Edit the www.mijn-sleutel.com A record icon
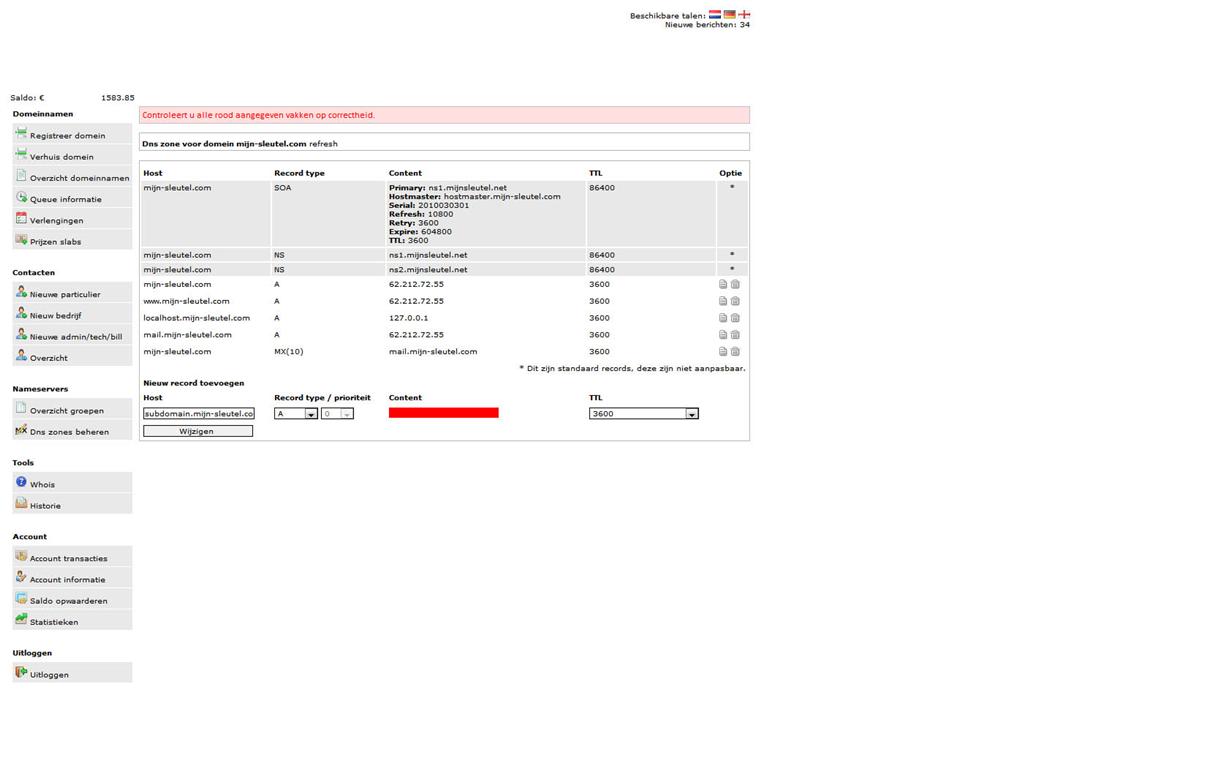1228x768 pixels. [723, 301]
